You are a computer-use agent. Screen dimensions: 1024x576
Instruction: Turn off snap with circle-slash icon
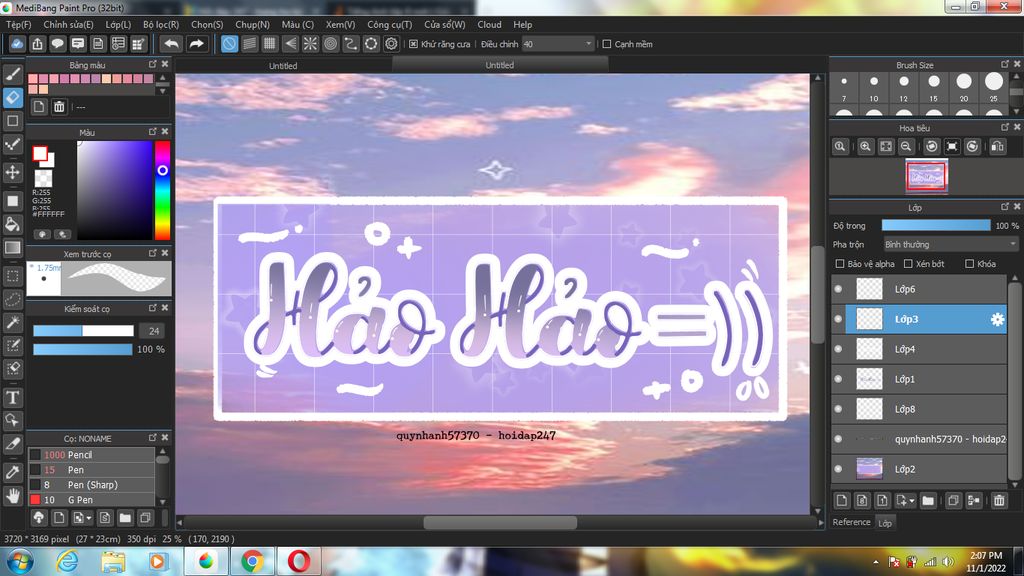(229, 44)
